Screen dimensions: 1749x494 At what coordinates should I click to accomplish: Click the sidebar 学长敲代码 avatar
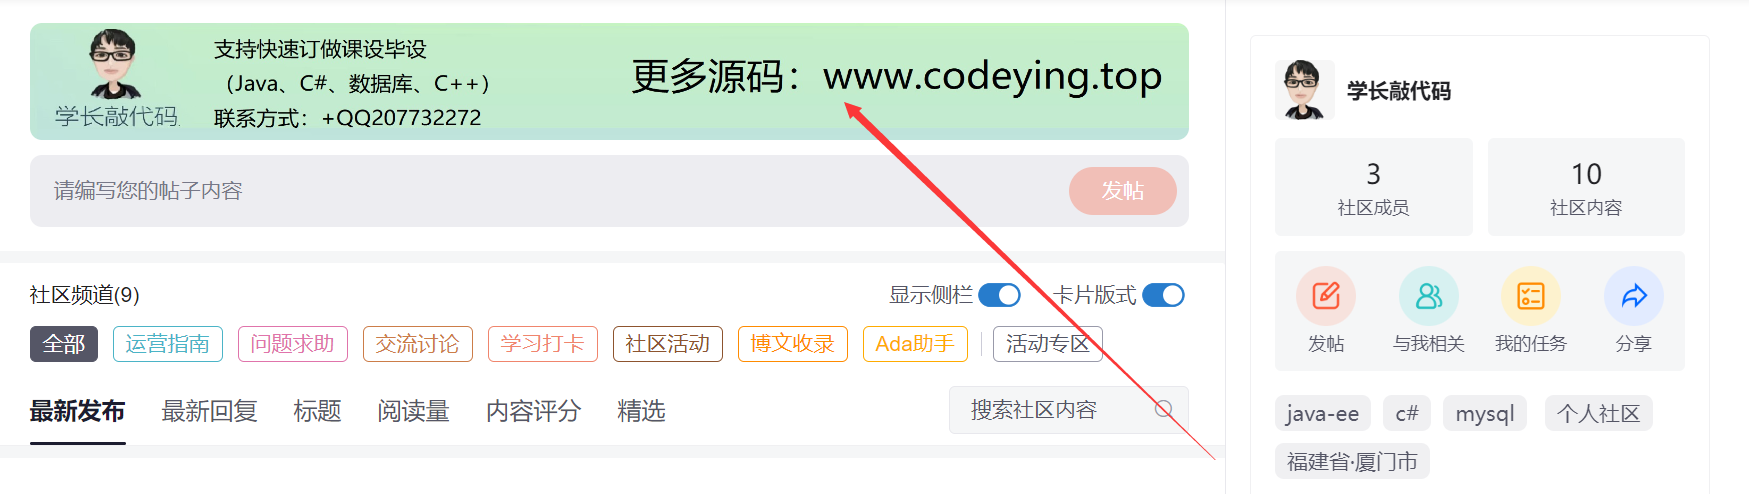point(1304,90)
